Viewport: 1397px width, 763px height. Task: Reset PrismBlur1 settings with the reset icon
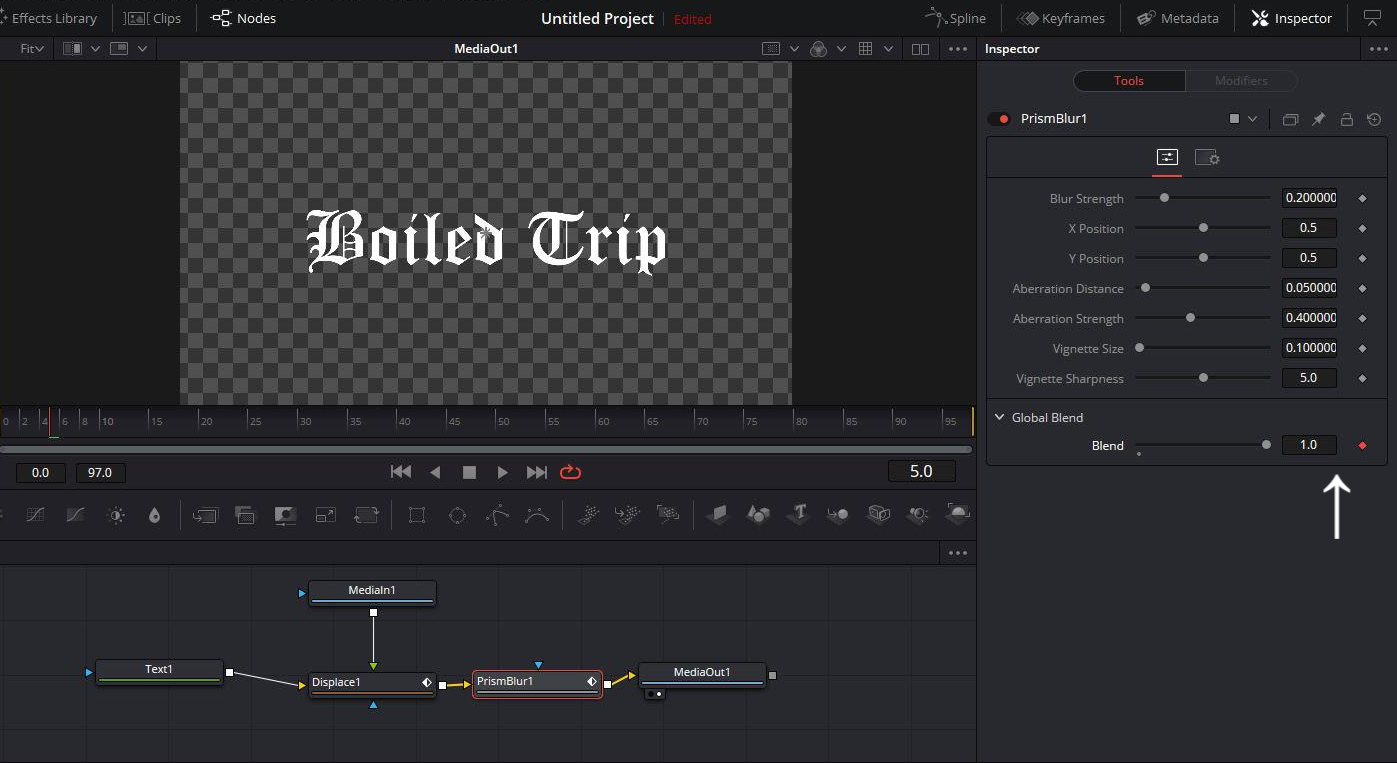(1374, 119)
